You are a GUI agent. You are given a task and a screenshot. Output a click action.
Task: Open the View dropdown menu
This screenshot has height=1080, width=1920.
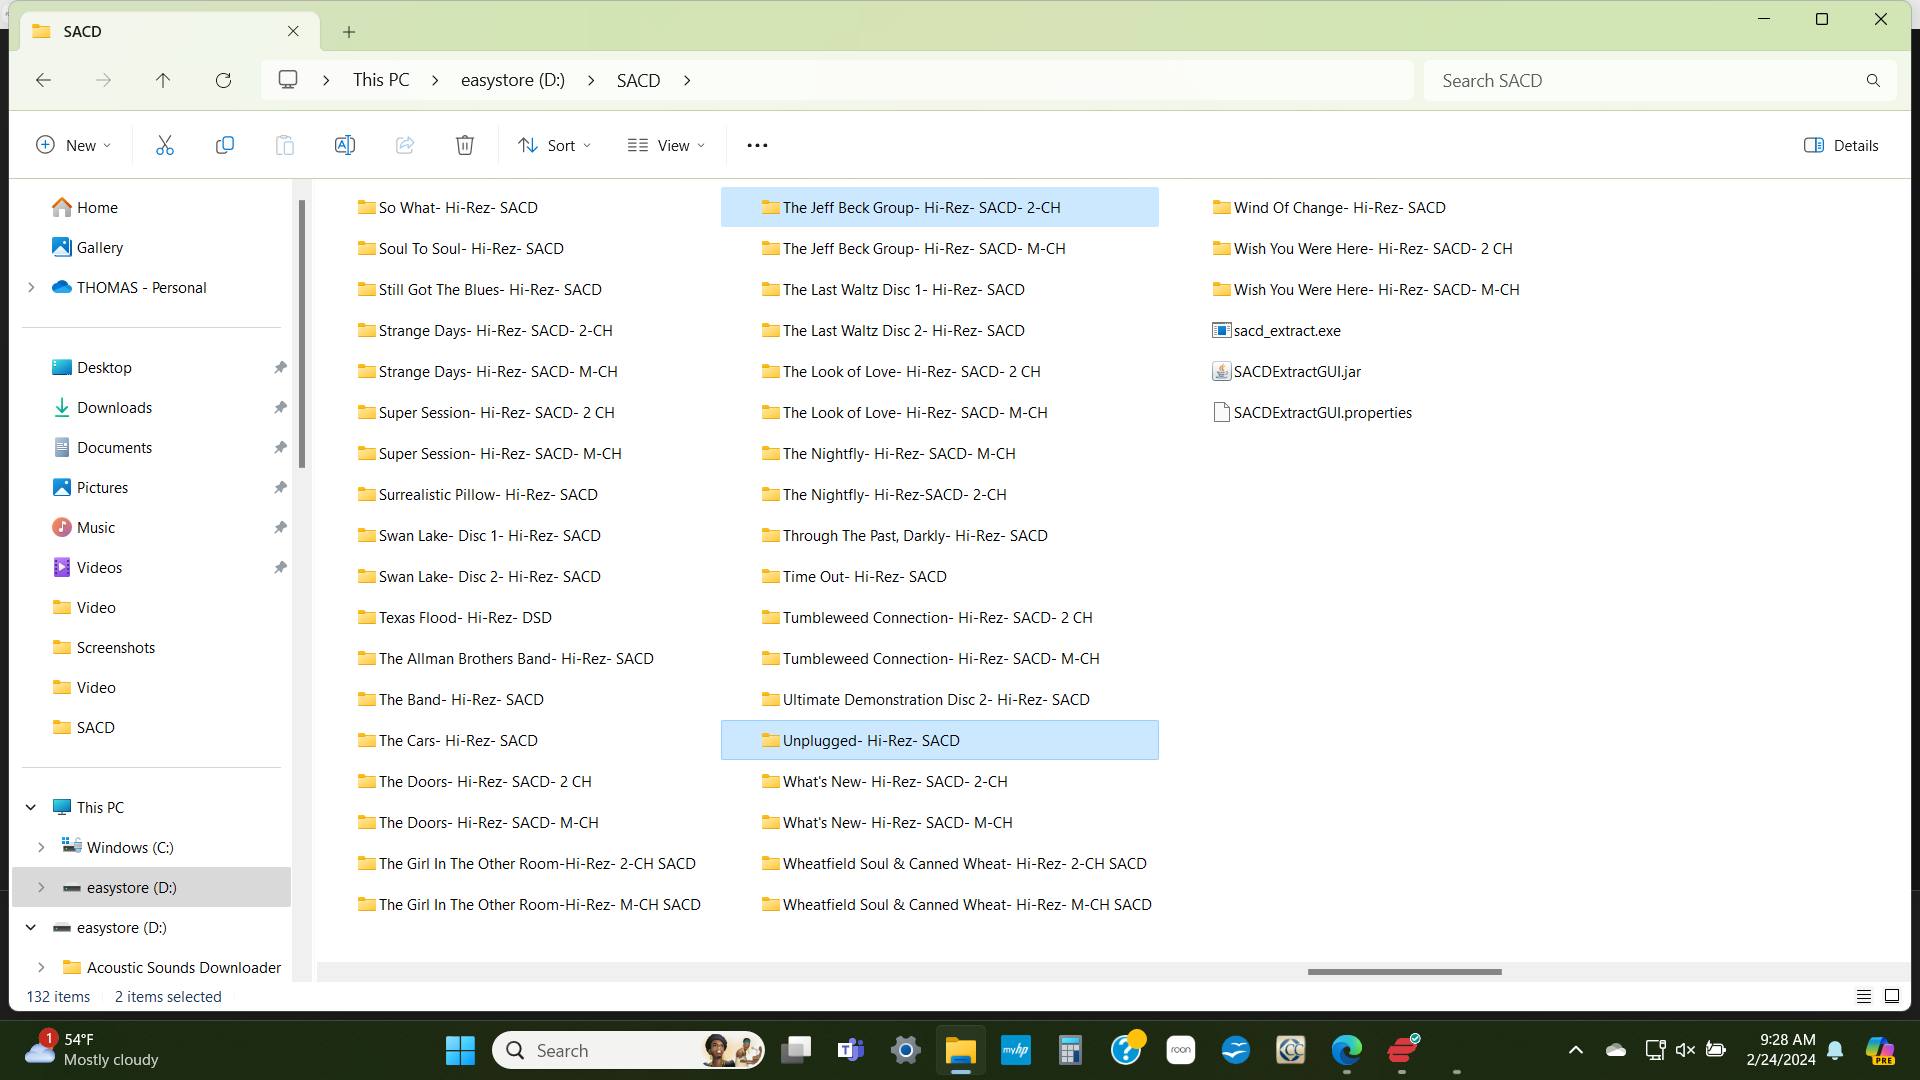(666, 145)
